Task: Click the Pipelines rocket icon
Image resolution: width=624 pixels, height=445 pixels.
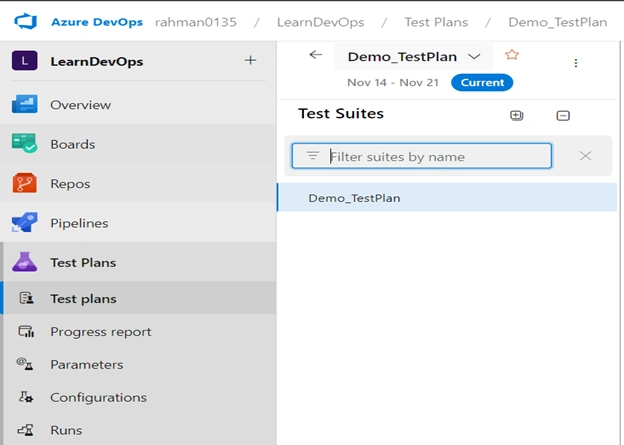Action: [25, 222]
